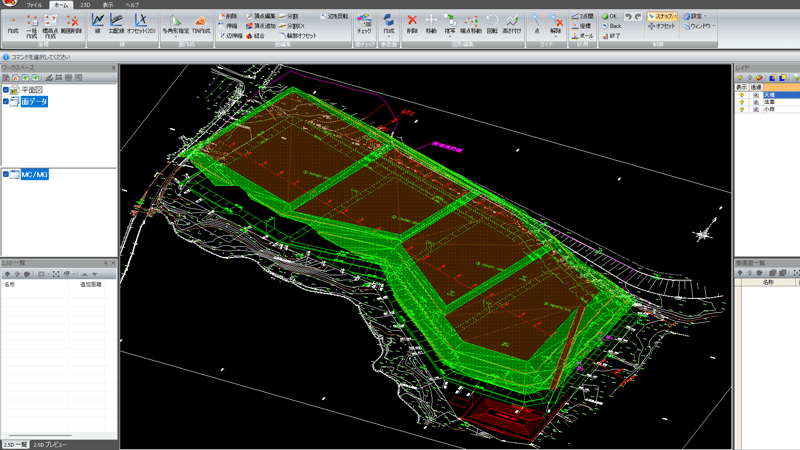
Task: Toggle the 透過 checkbox of 法面 layer
Action: pyautogui.click(x=756, y=103)
